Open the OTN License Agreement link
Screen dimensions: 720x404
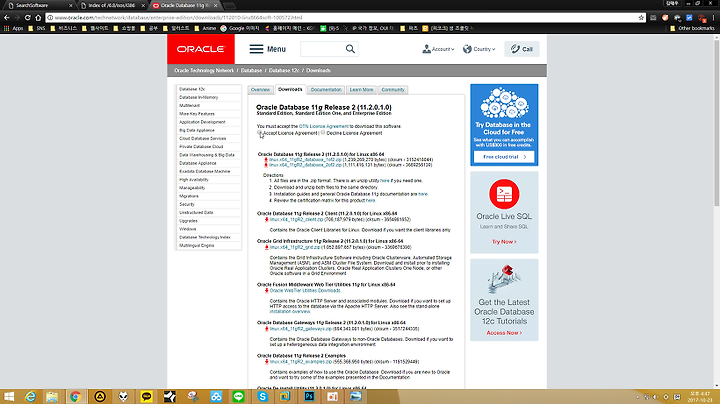324,126
